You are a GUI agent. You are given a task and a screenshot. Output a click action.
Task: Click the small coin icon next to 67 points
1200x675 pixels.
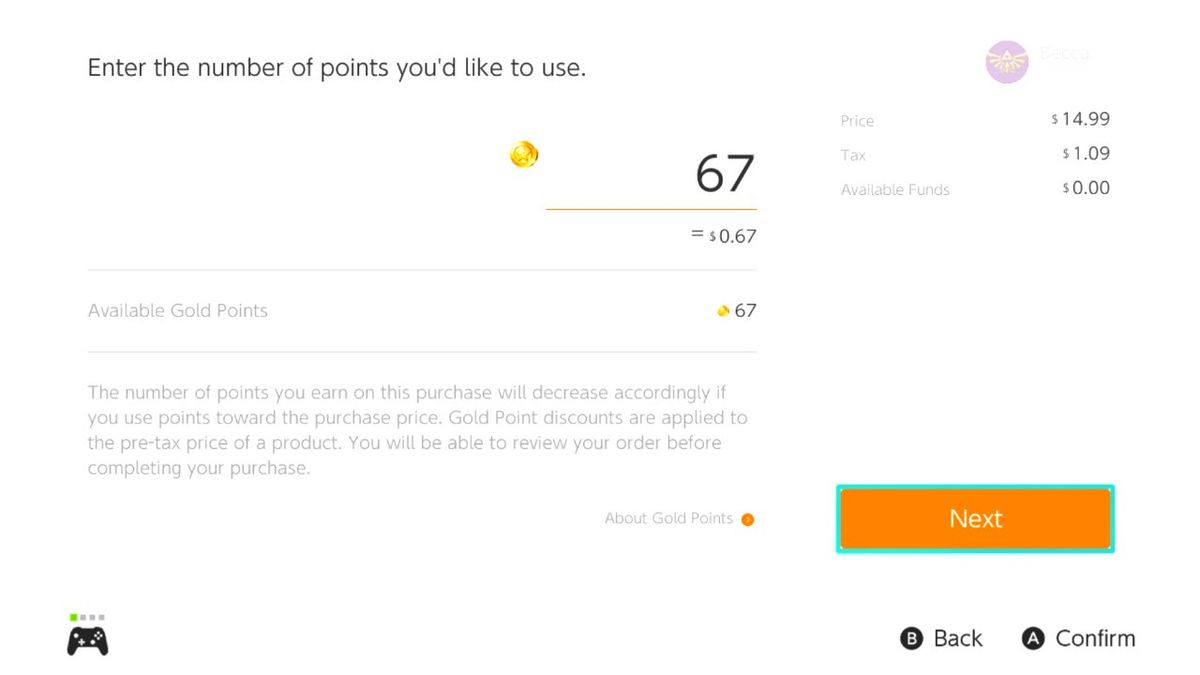click(x=722, y=311)
